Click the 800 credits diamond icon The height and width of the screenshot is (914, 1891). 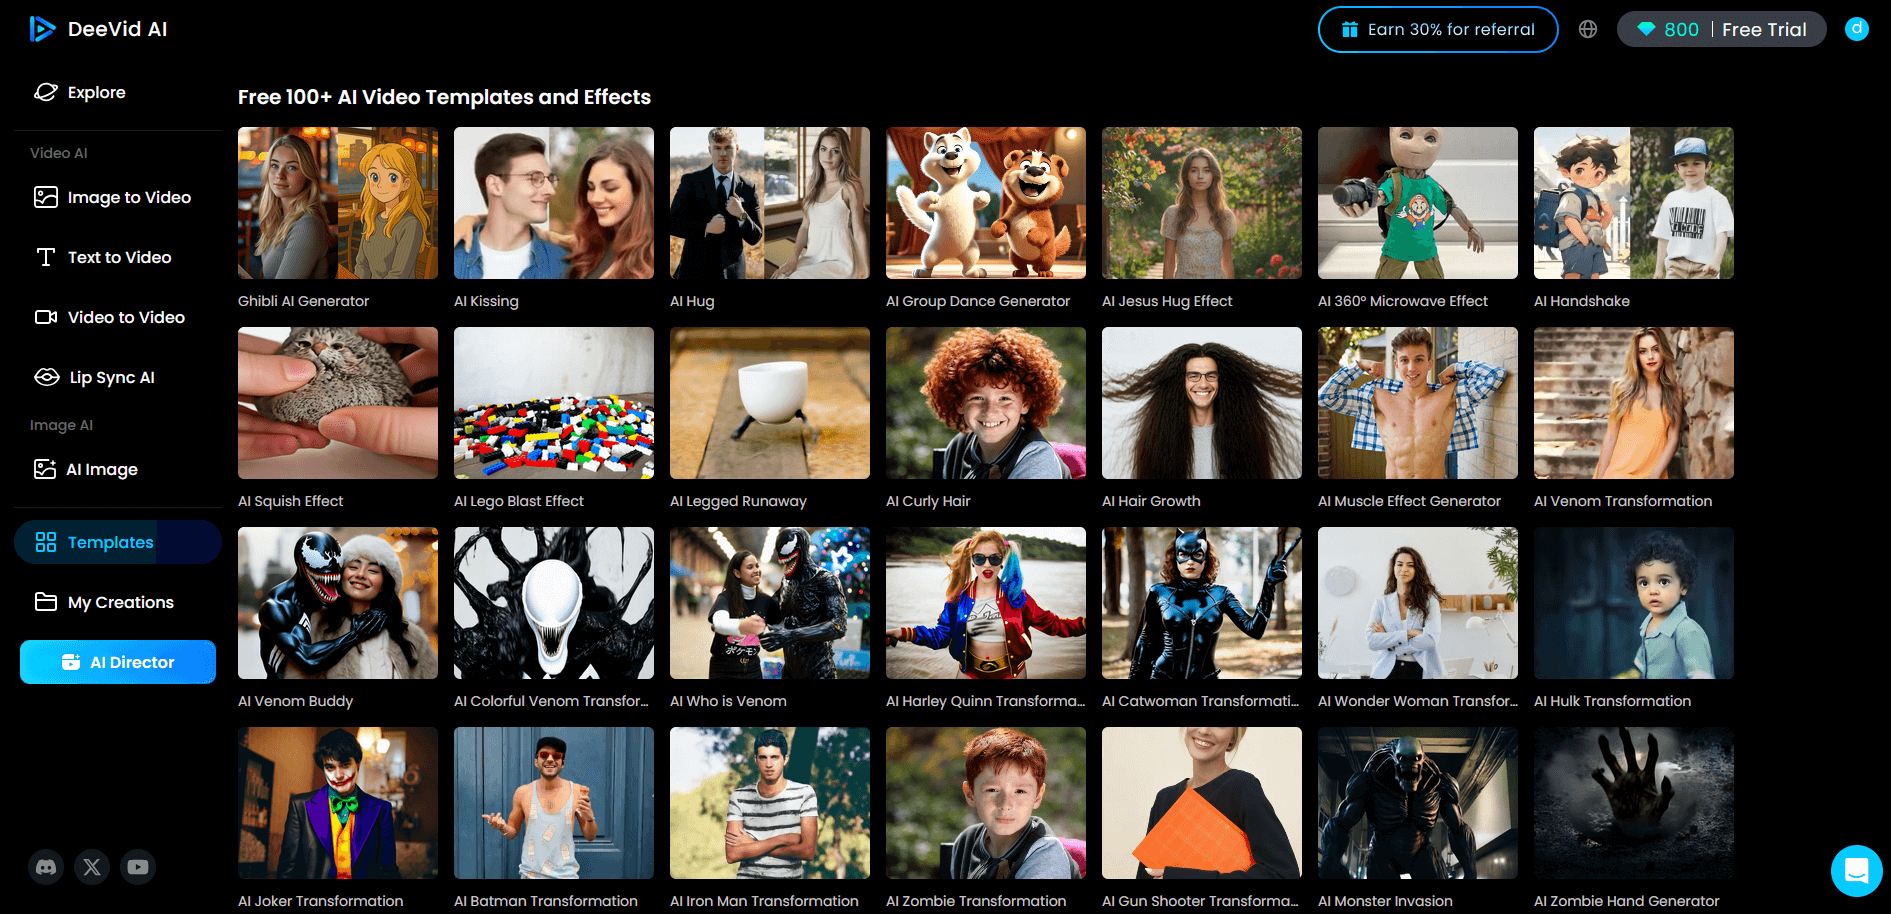(x=1646, y=29)
